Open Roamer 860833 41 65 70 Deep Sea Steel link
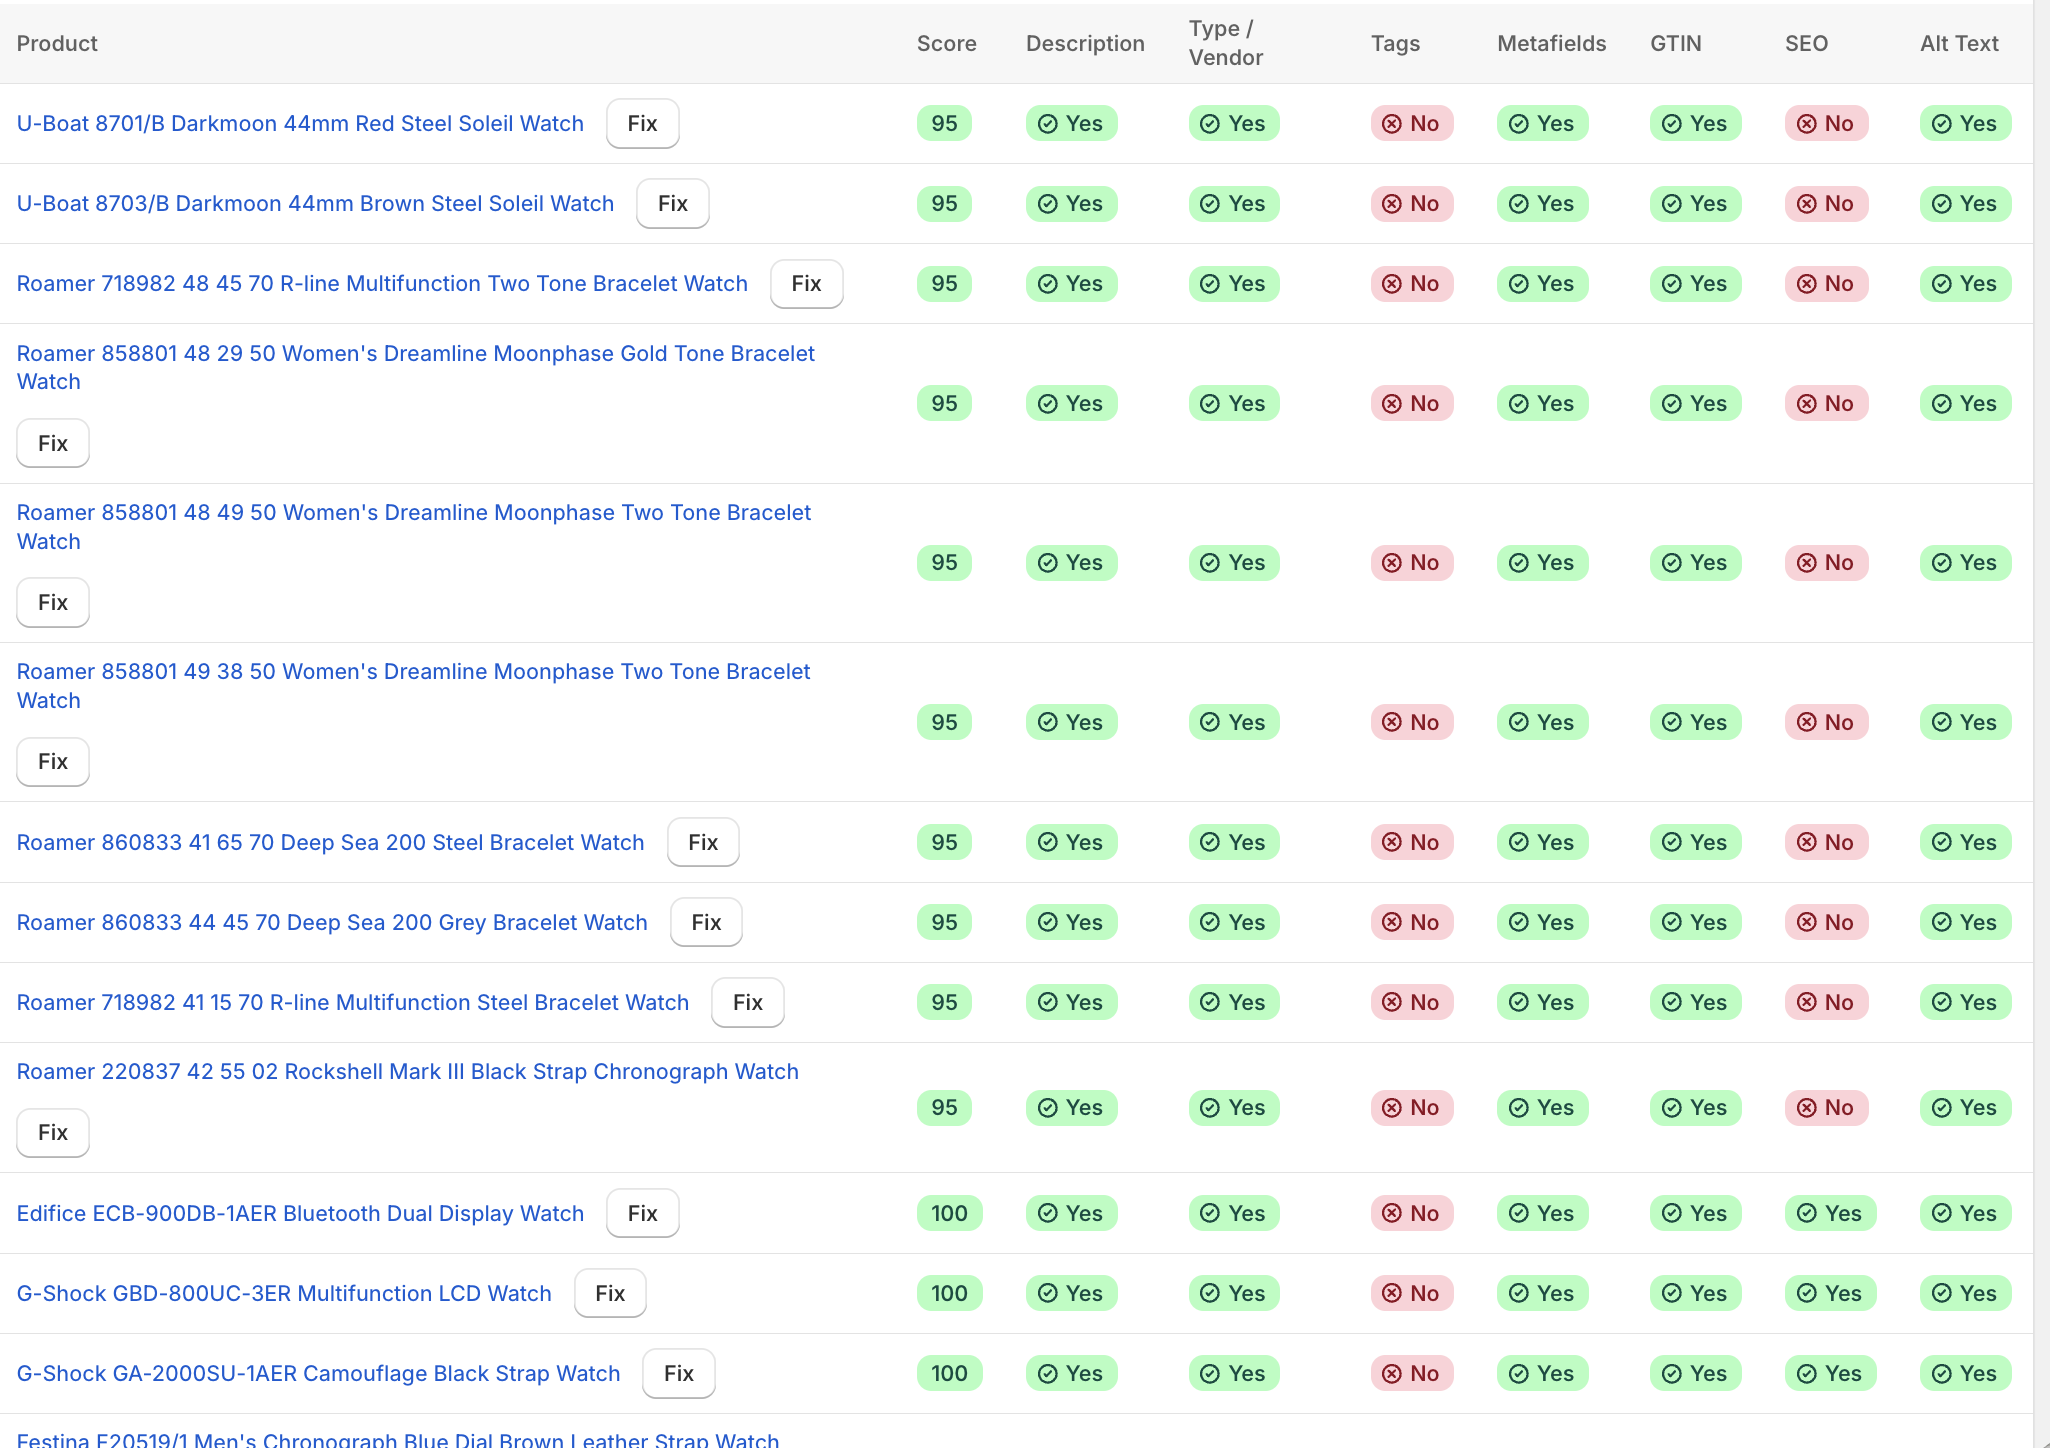The height and width of the screenshot is (1448, 2050). [x=330, y=842]
